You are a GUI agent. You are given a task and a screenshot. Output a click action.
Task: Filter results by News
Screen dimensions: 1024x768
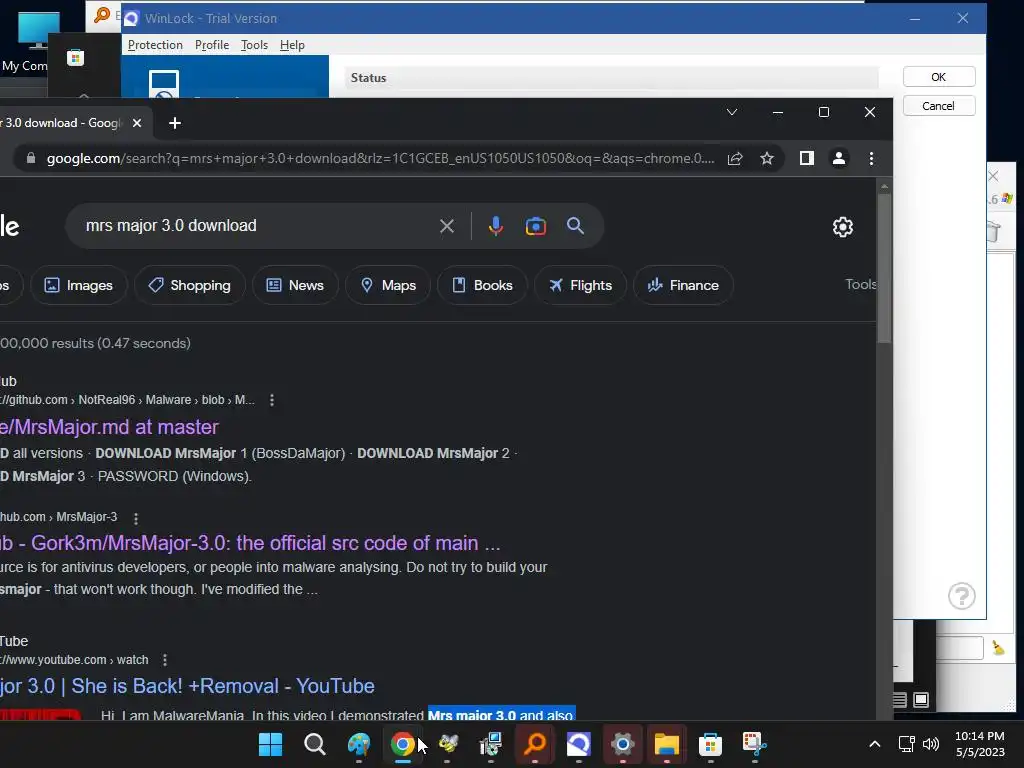coord(295,285)
